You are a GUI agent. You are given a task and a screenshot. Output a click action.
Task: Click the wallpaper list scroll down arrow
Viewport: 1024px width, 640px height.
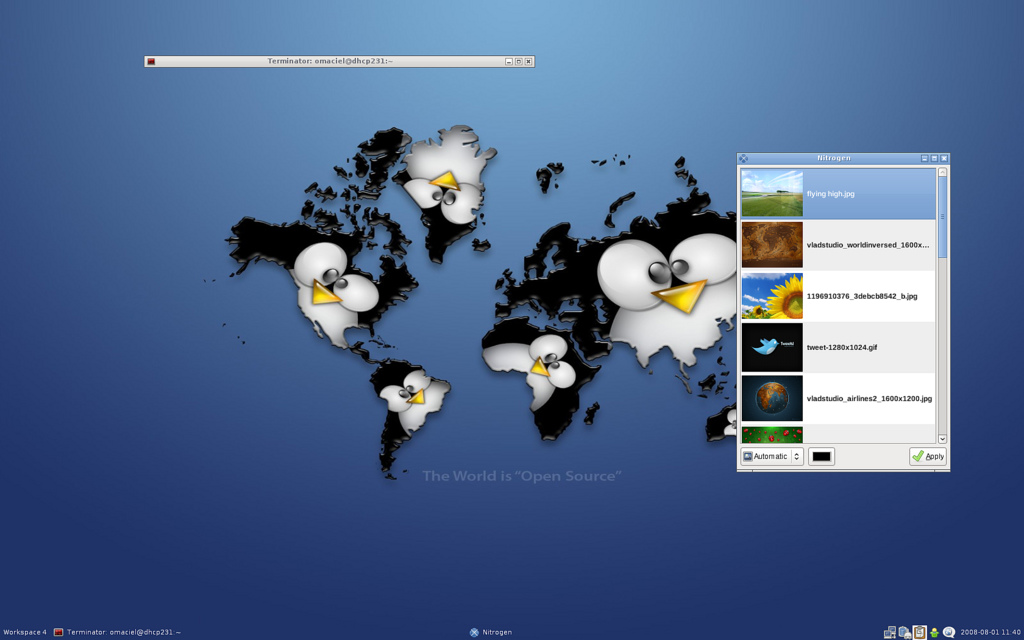[x=942, y=438]
